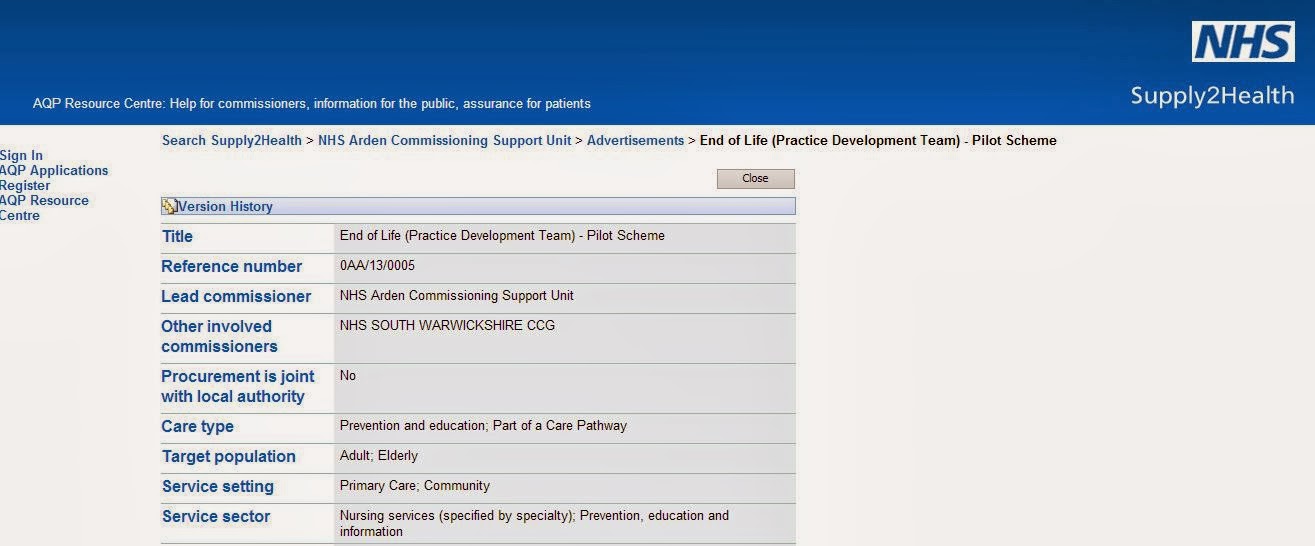Select Prevention and education care type value

click(x=483, y=426)
